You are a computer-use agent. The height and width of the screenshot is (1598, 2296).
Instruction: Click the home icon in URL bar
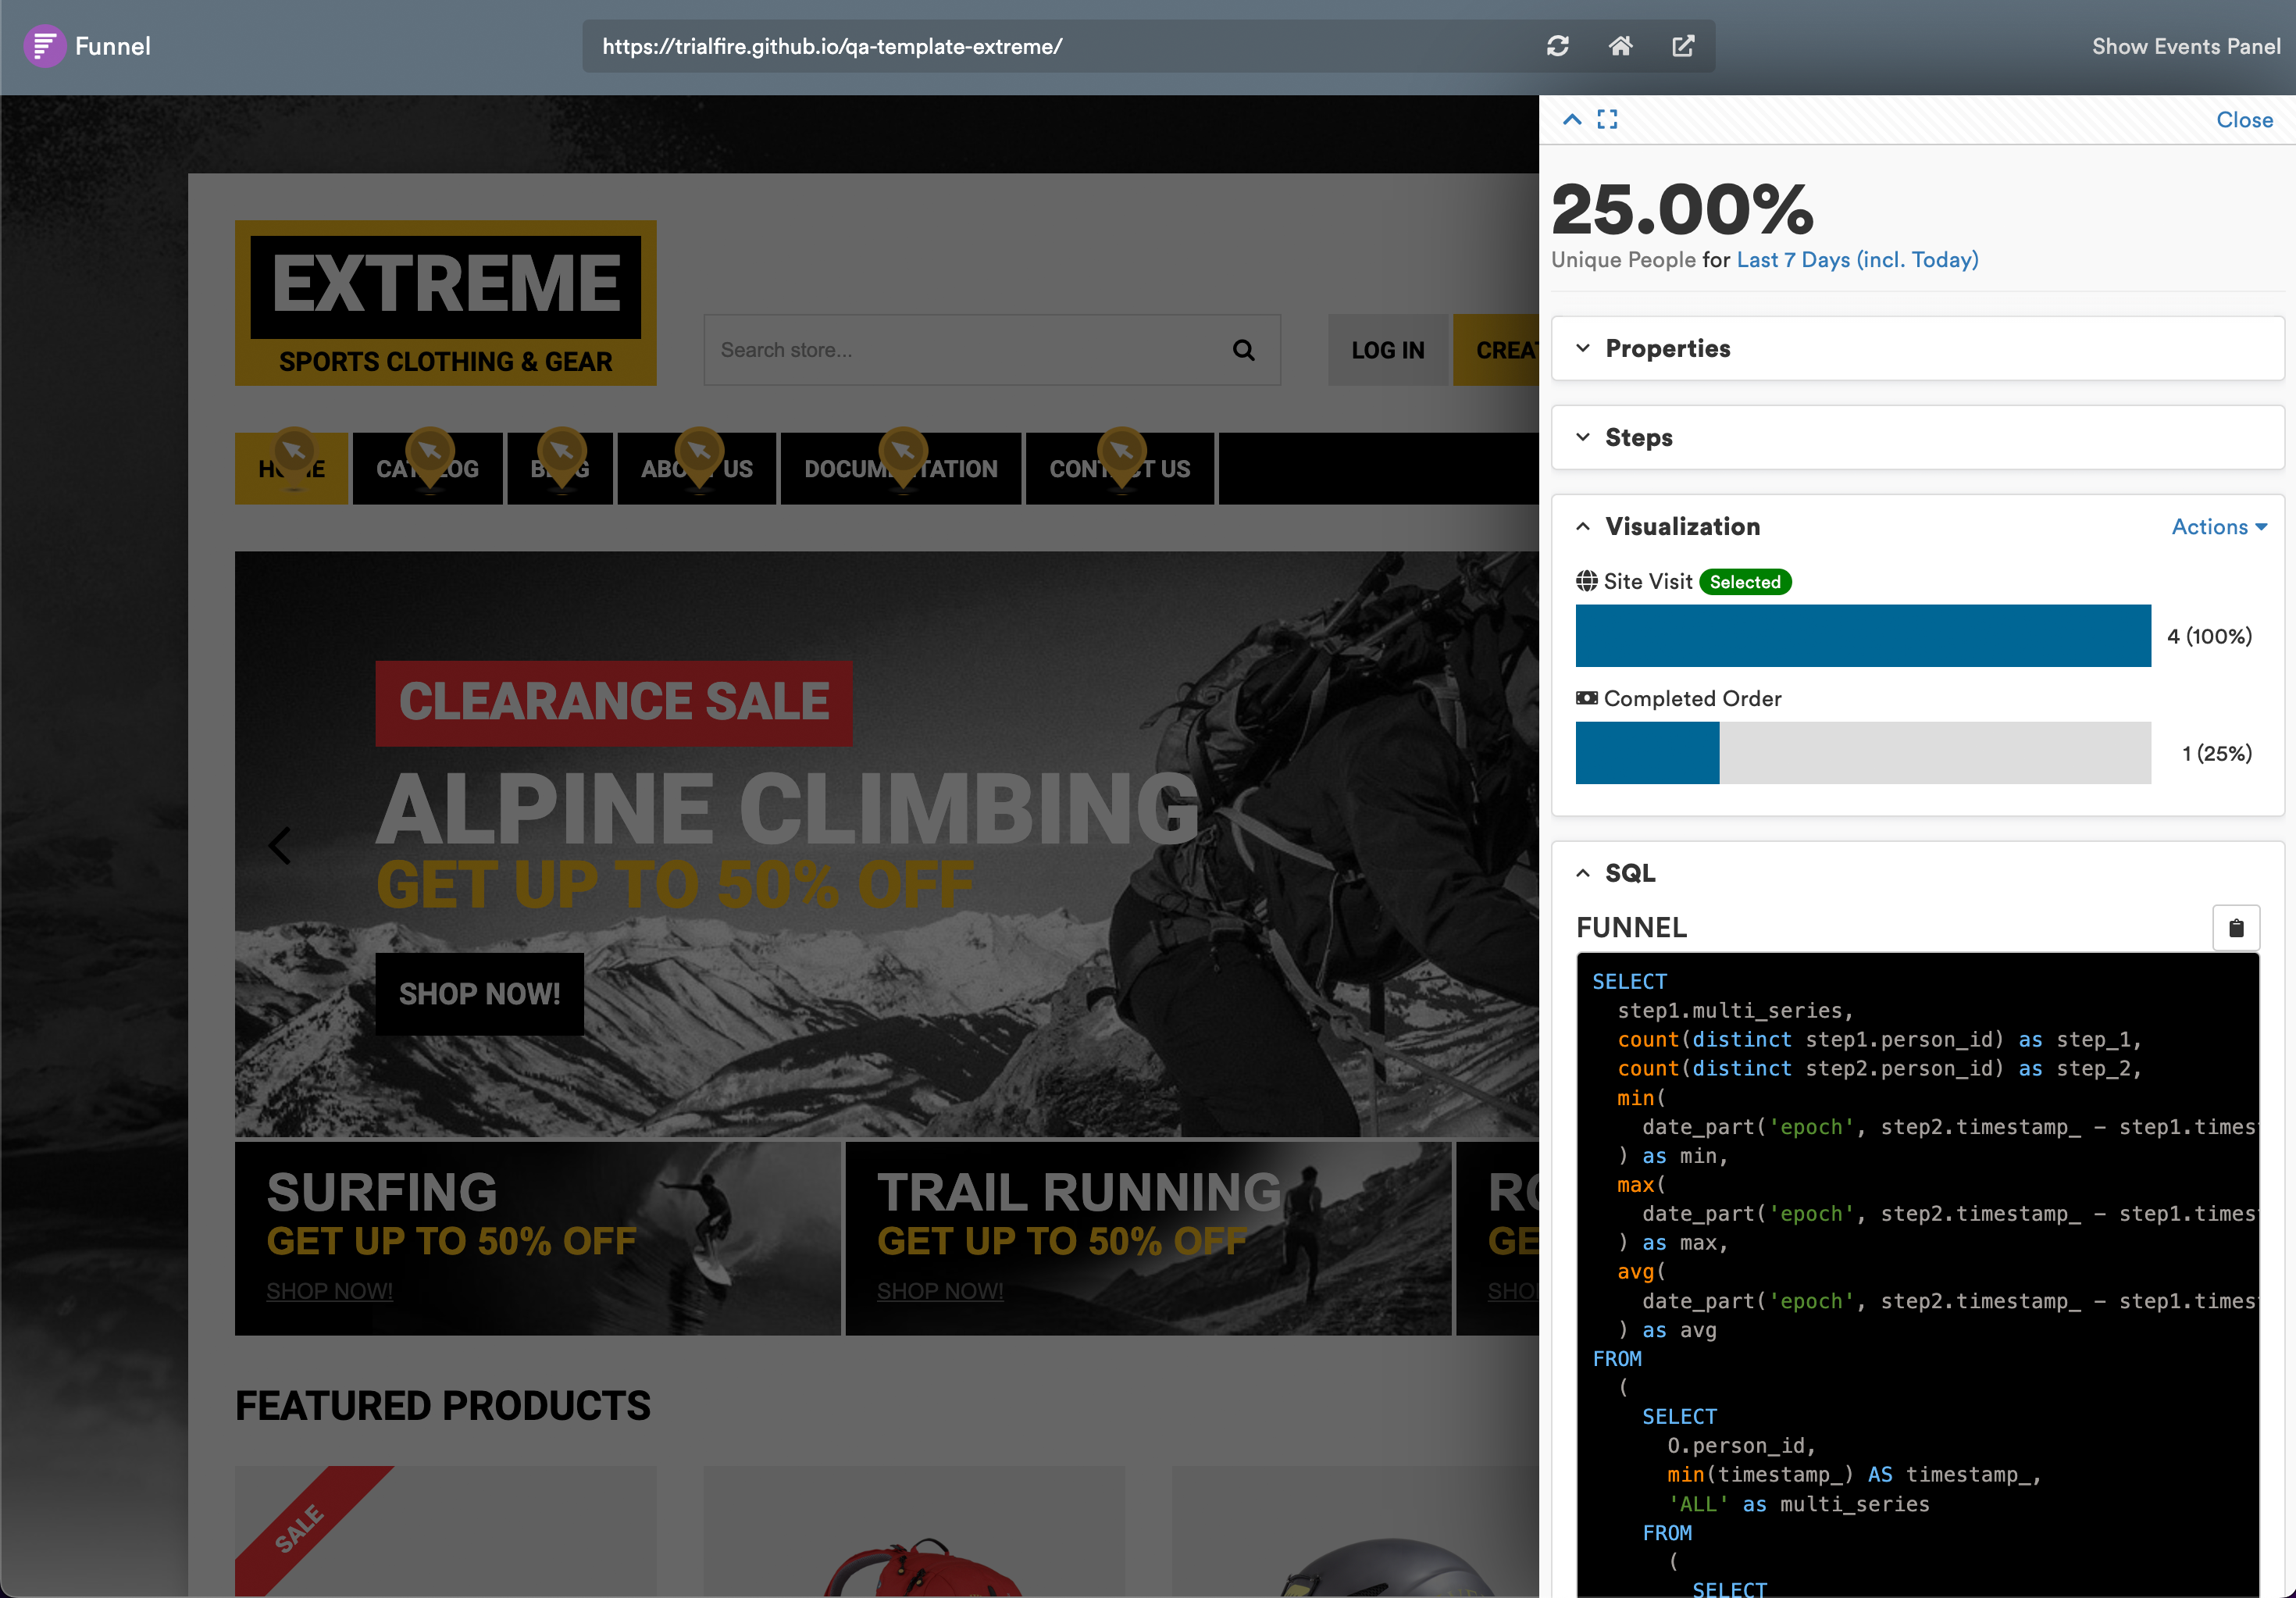pyautogui.click(x=1620, y=46)
